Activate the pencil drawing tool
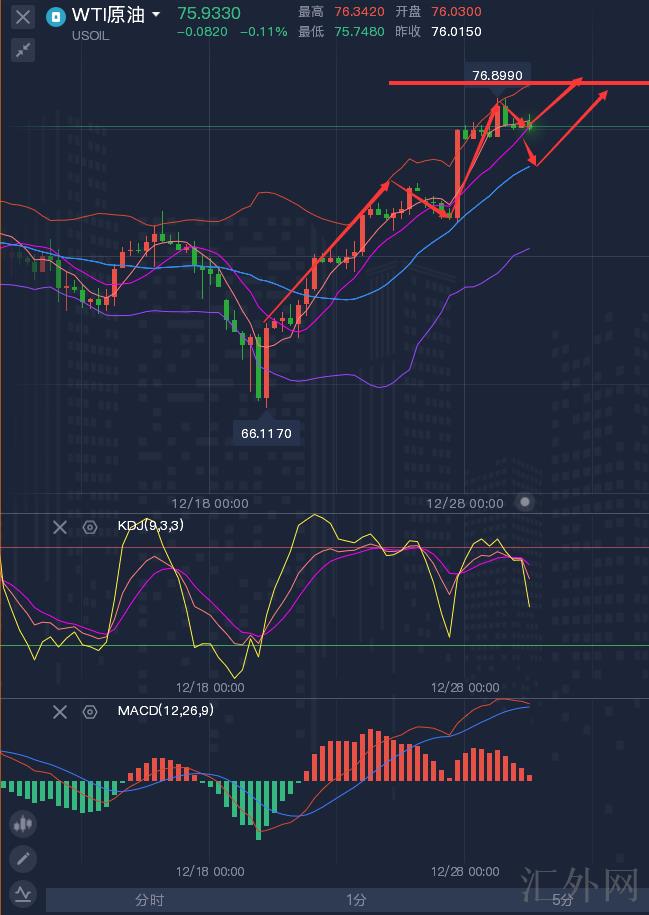 [22, 859]
